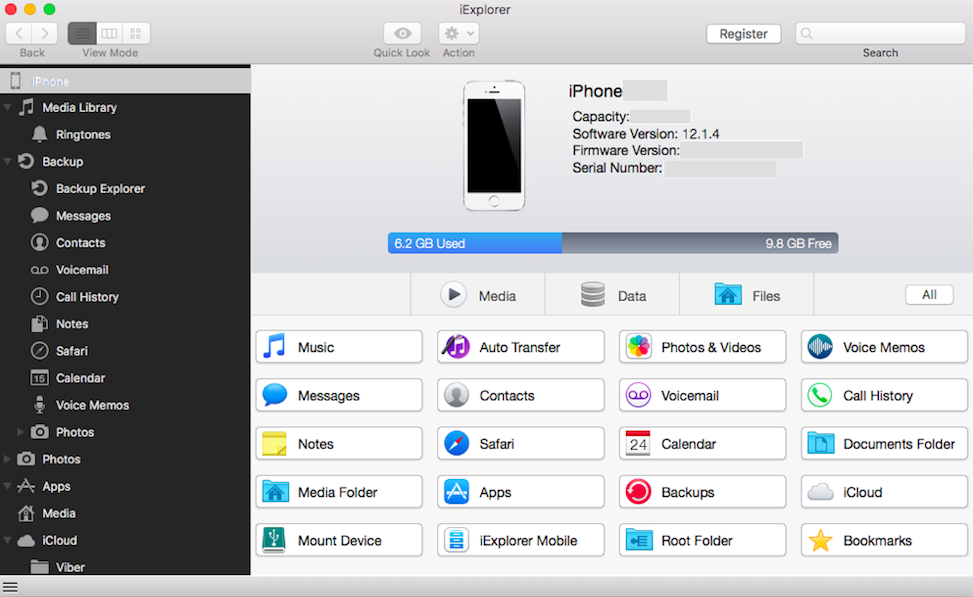Select the Data tab
The height and width of the screenshot is (597, 973).
click(612, 295)
